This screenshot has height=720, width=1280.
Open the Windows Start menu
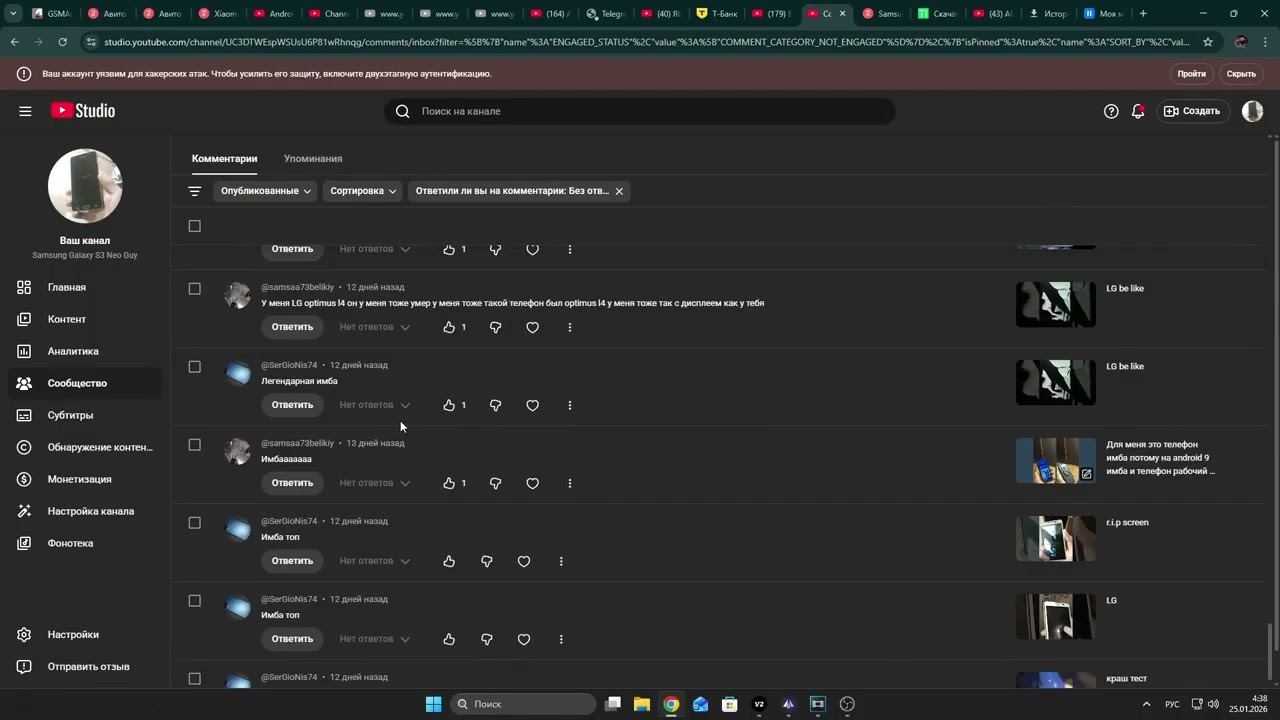[x=433, y=704]
